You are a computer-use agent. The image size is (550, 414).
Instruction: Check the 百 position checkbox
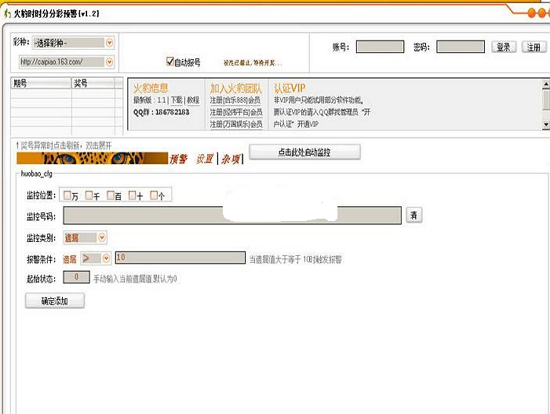pos(110,195)
